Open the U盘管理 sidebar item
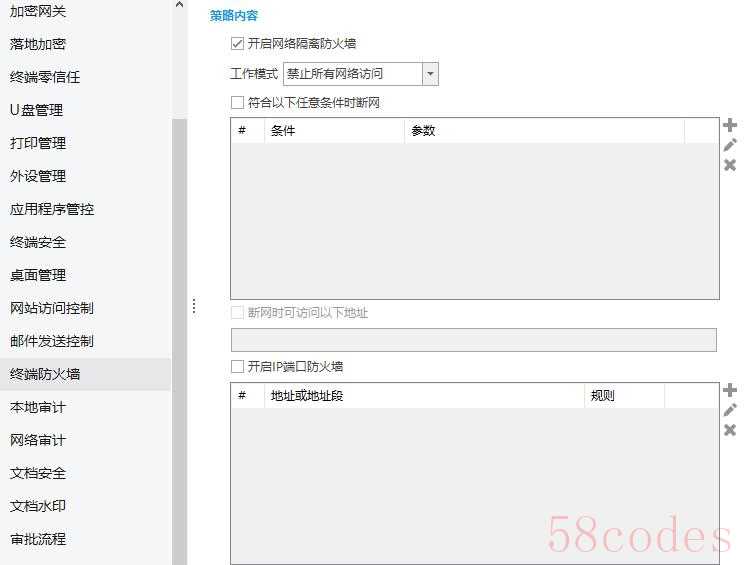The image size is (747, 565). click(x=37, y=110)
